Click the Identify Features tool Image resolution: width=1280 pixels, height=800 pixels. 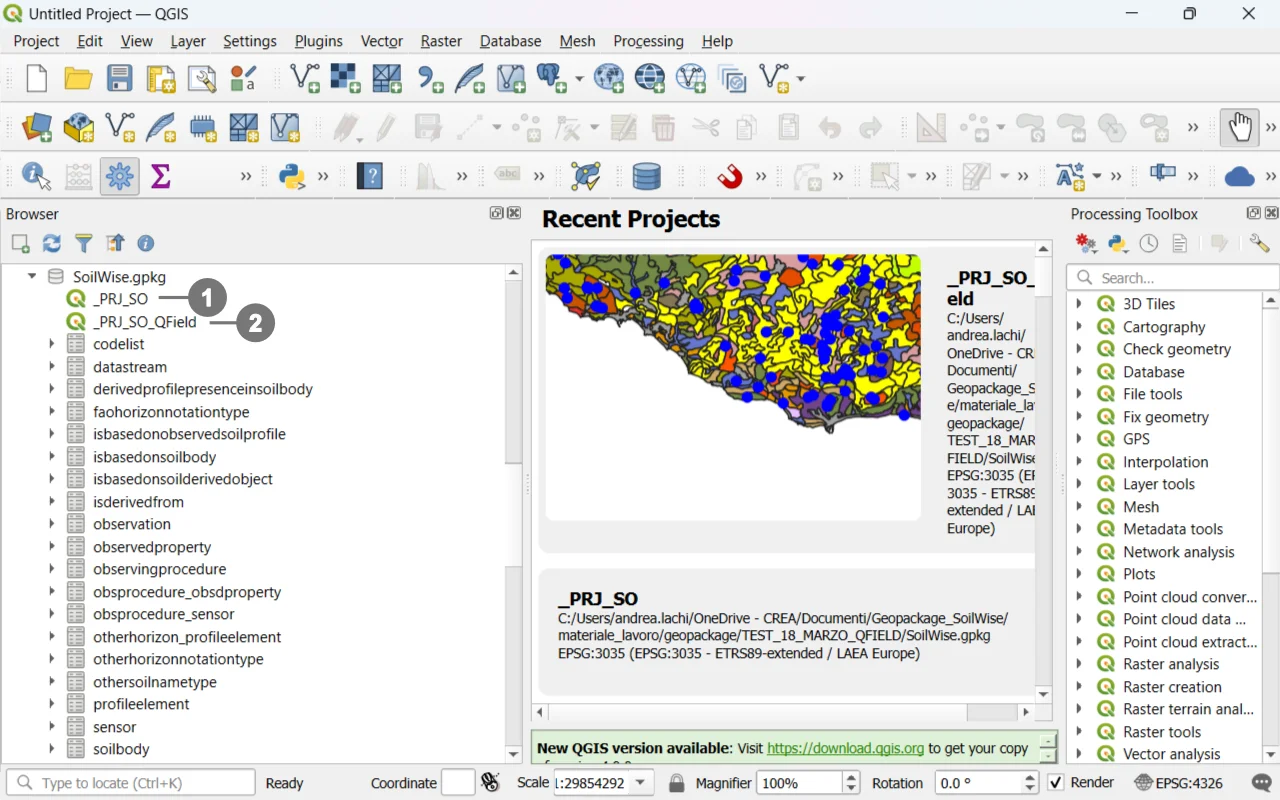(36, 177)
